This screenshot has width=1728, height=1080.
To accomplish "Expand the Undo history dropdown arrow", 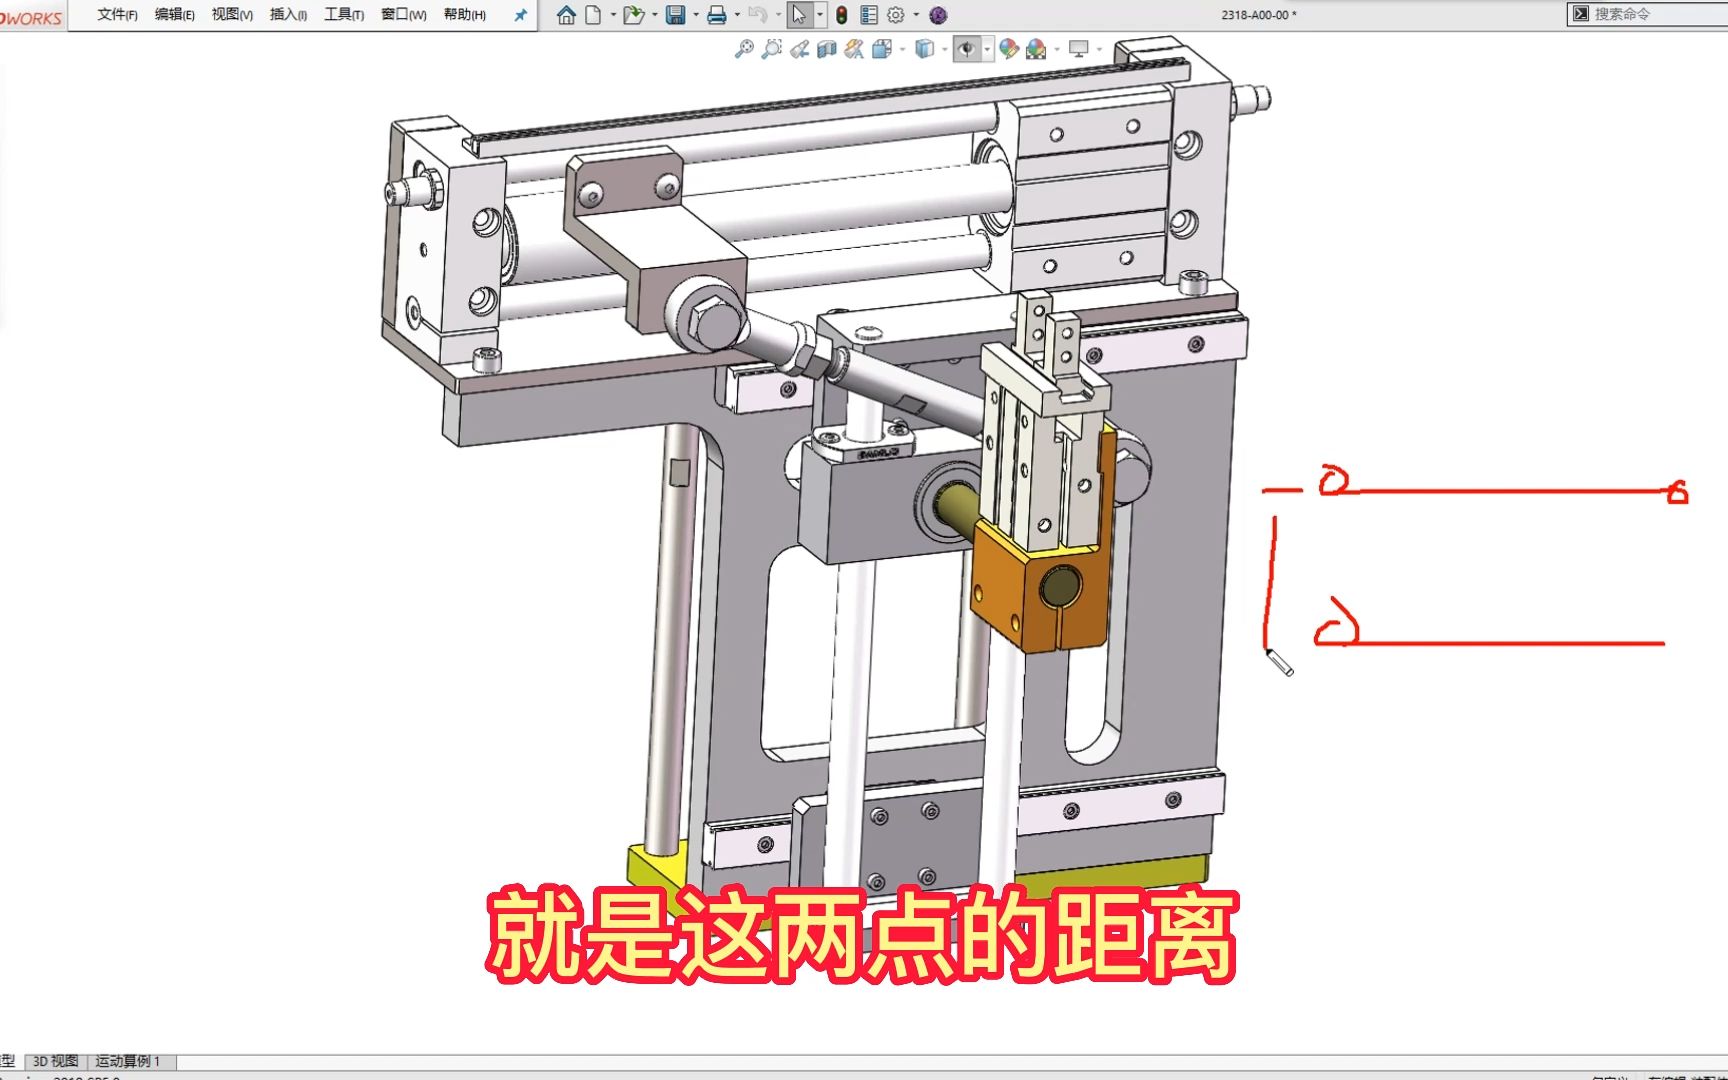I will coord(778,15).
